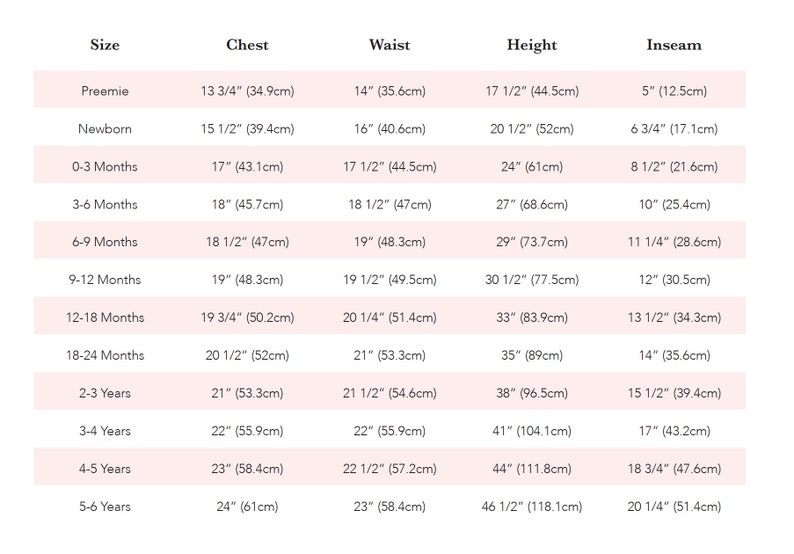Click the Size column header

(105, 45)
